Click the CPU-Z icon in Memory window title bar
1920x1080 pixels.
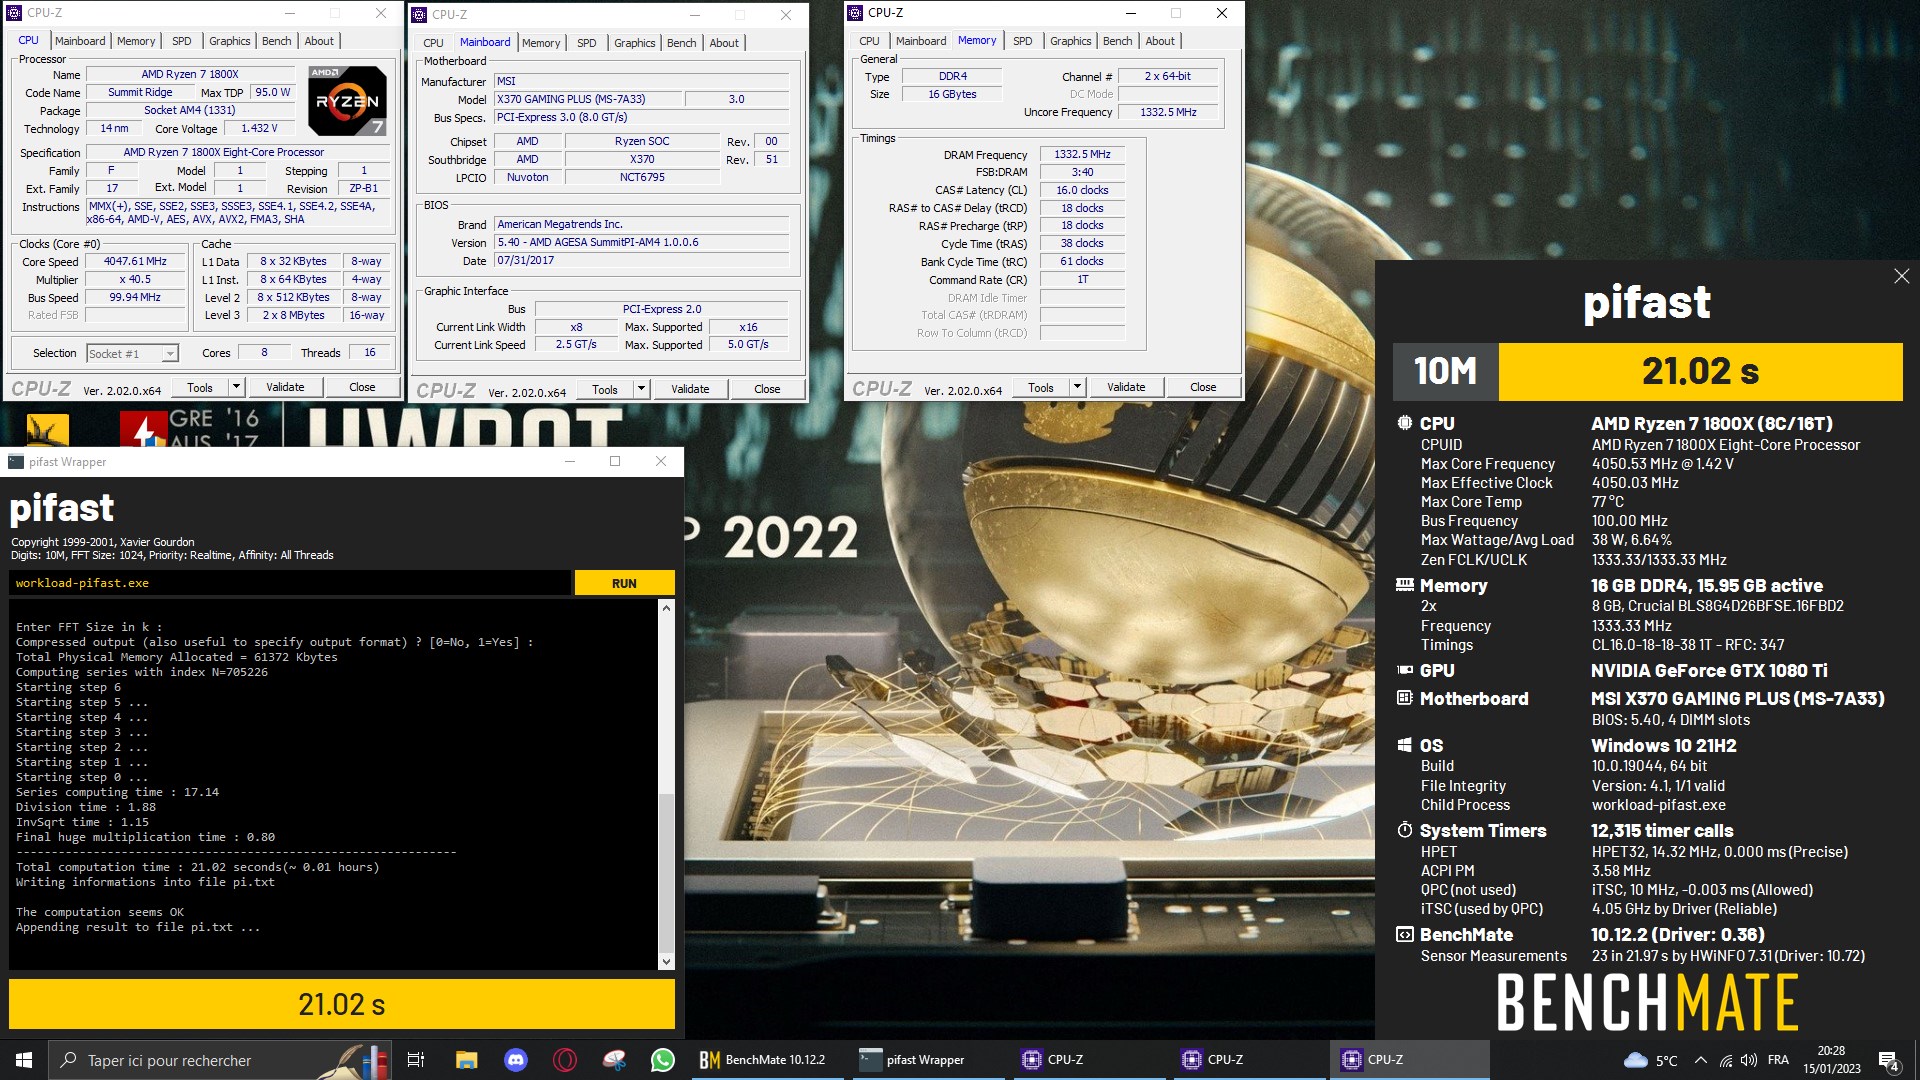point(855,13)
